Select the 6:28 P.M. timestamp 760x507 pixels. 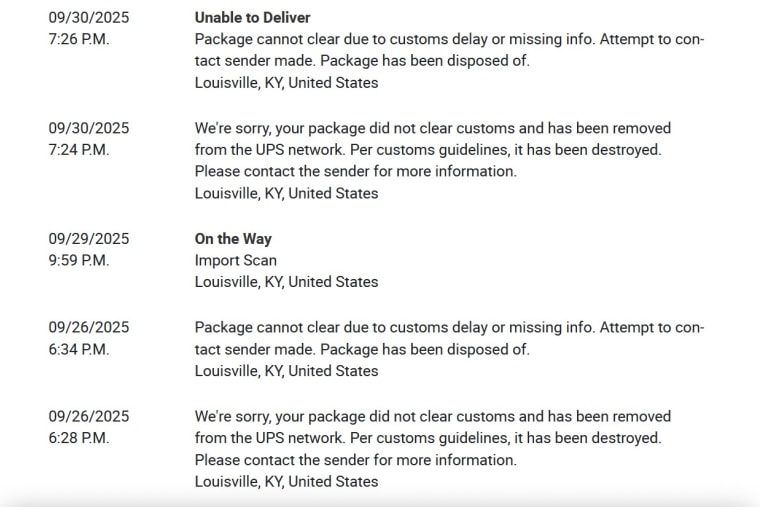[79, 437]
